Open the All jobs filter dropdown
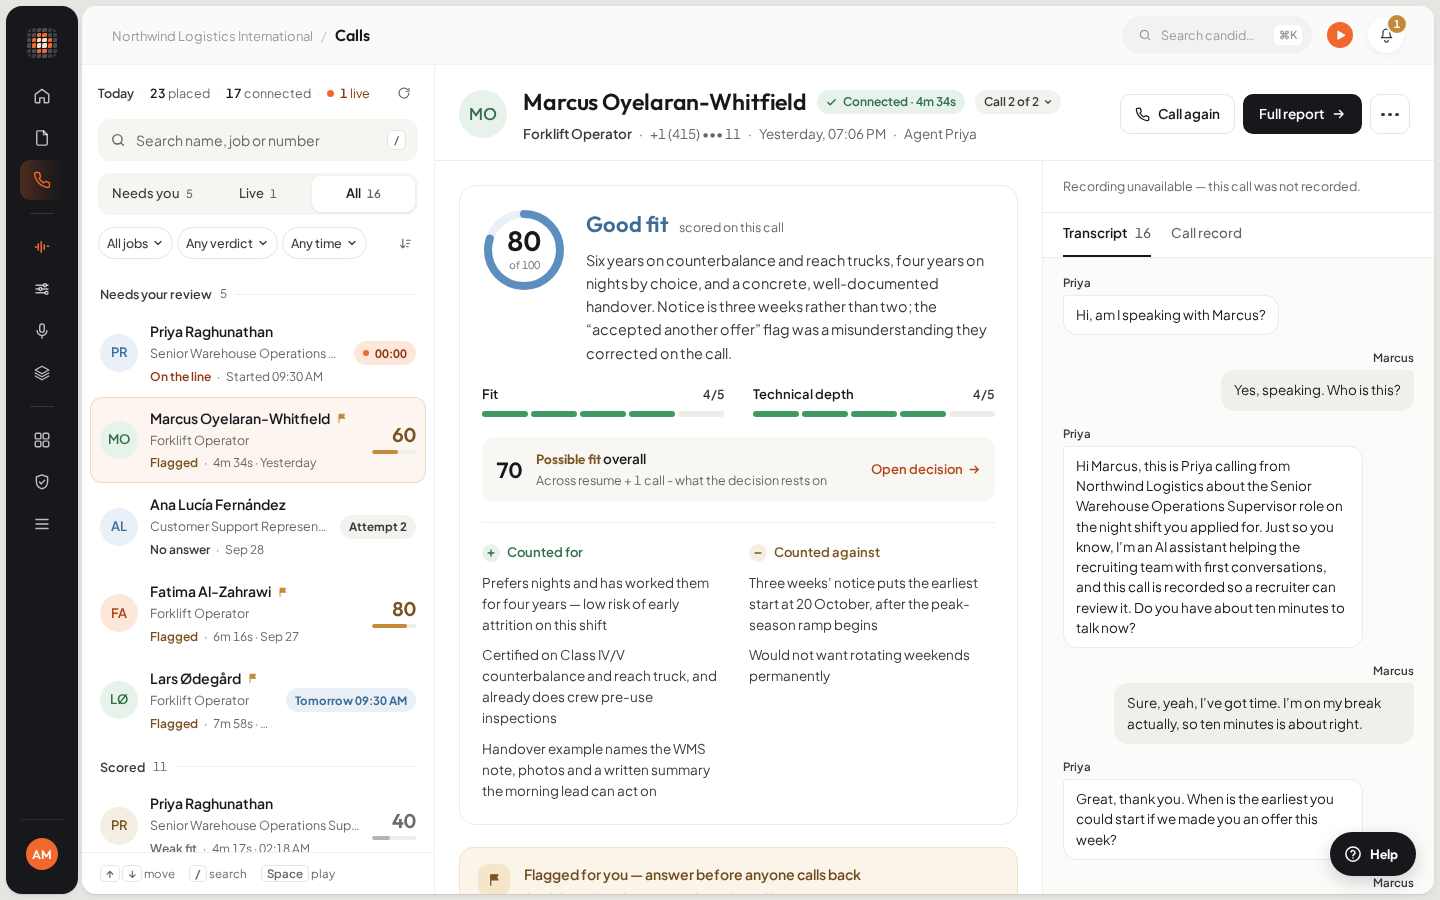The width and height of the screenshot is (1440, 900). coord(135,243)
